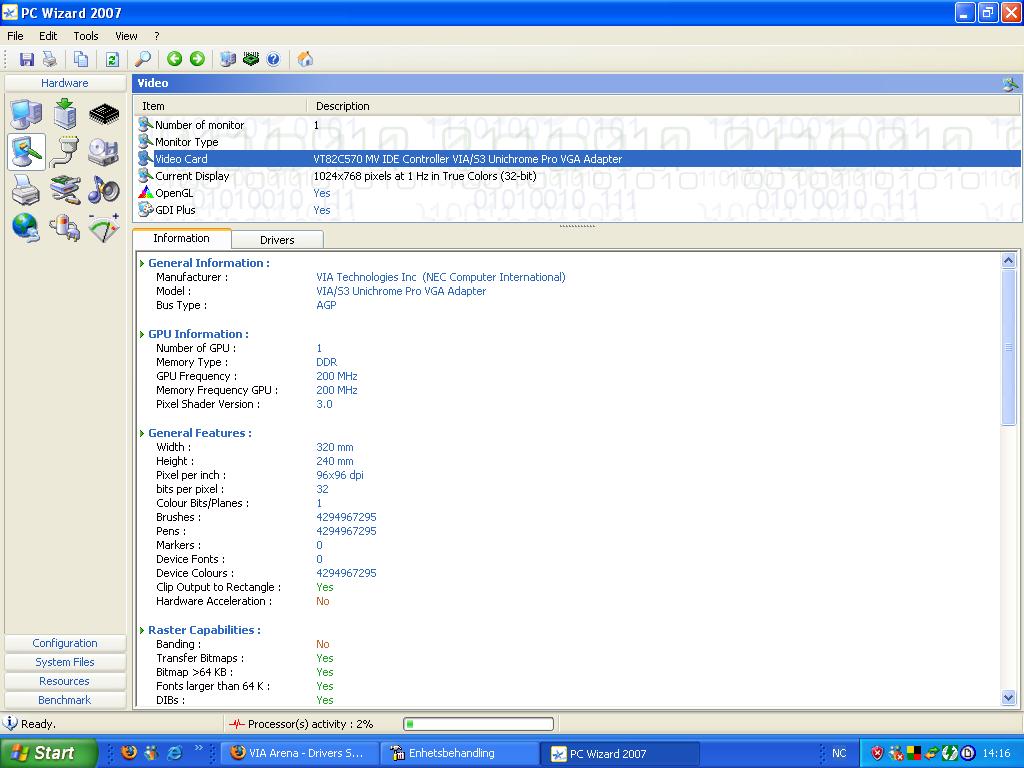Viewport: 1024px width, 768px height.
Task: Select the Number of monitor row
Action: (x=577, y=125)
